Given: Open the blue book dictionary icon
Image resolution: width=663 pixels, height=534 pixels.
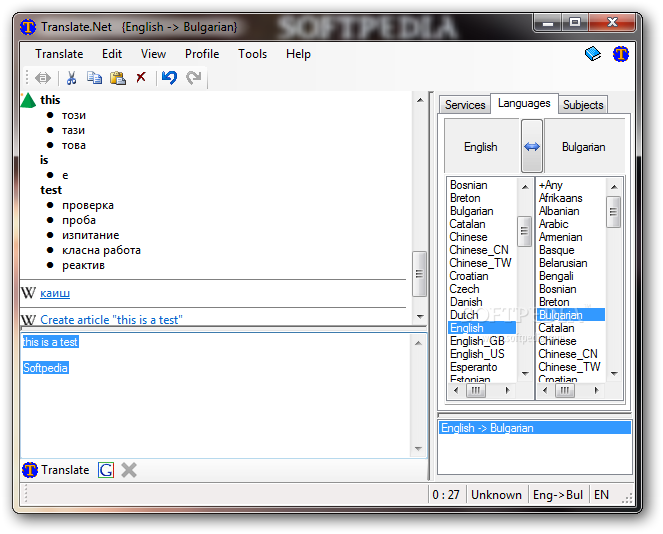Looking at the screenshot, I should click(593, 54).
